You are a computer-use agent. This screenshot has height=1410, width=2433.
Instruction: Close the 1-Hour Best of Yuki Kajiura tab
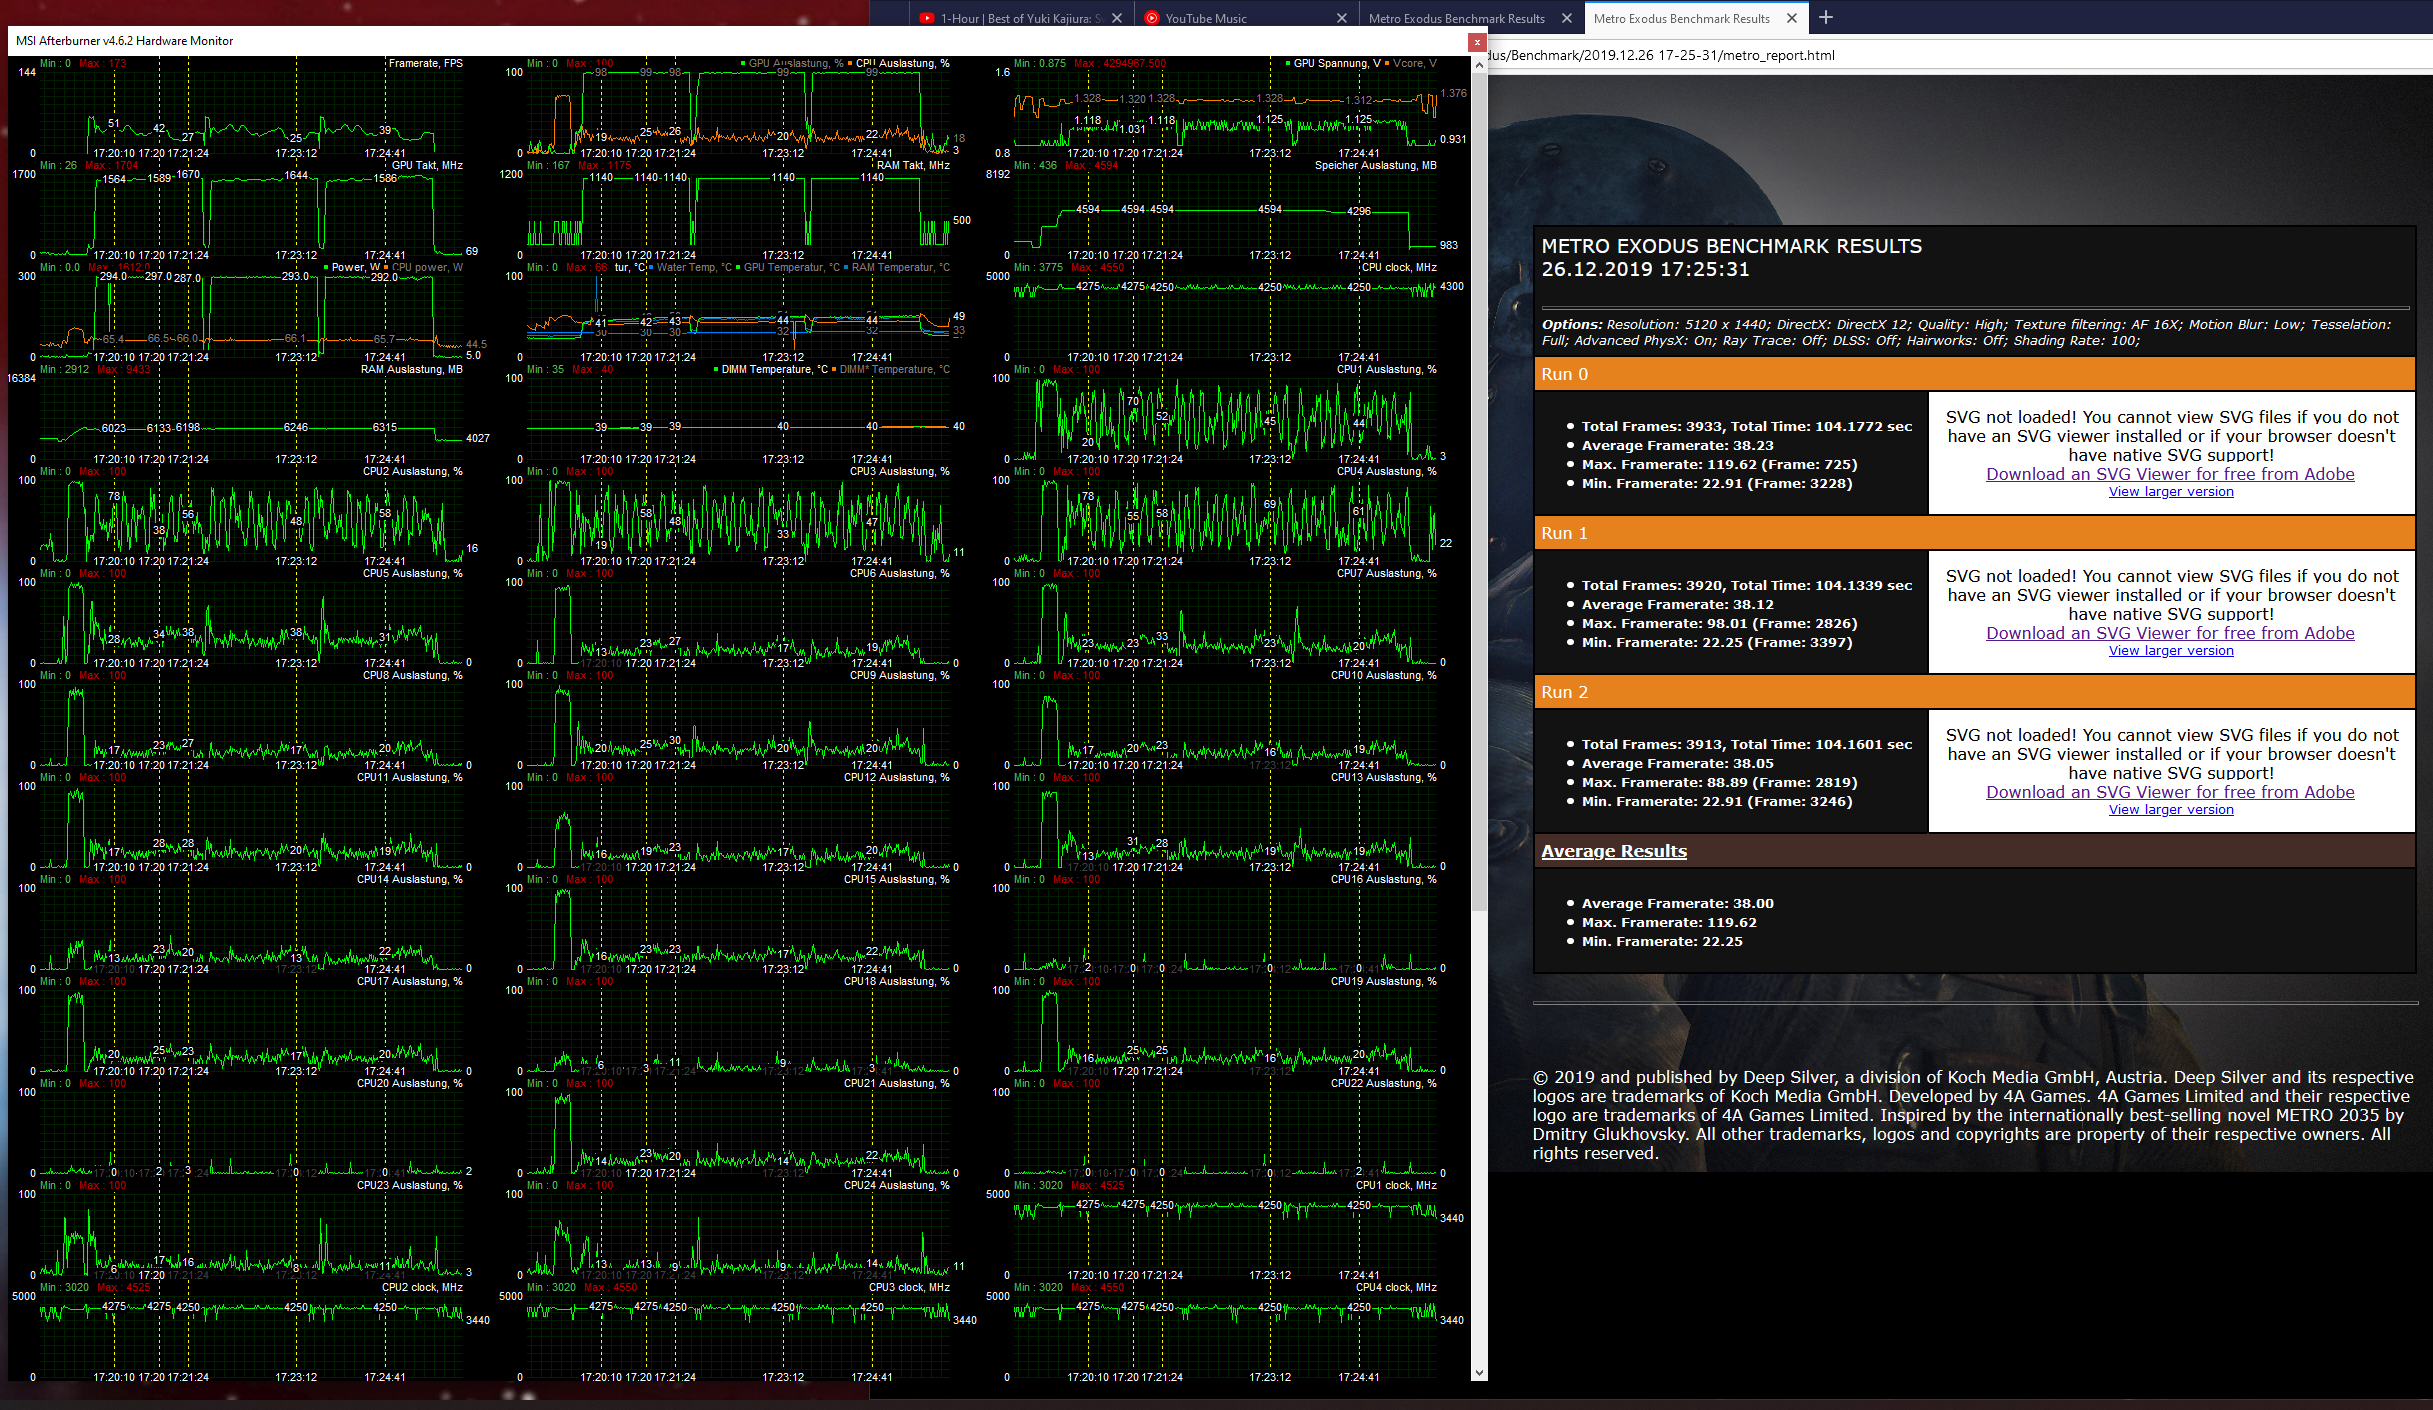(x=1117, y=18)
